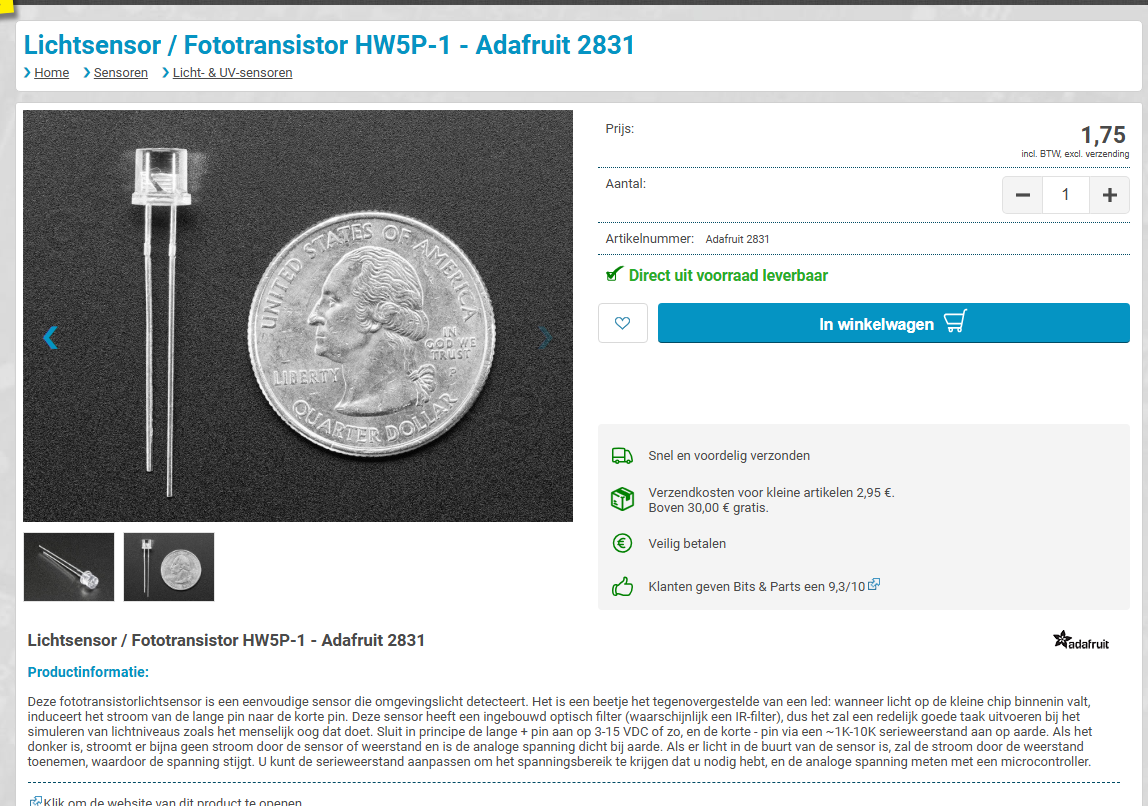Show next product image with right arrow
1148x806 pixels.
pyautogui.click(x=545, y=338)
